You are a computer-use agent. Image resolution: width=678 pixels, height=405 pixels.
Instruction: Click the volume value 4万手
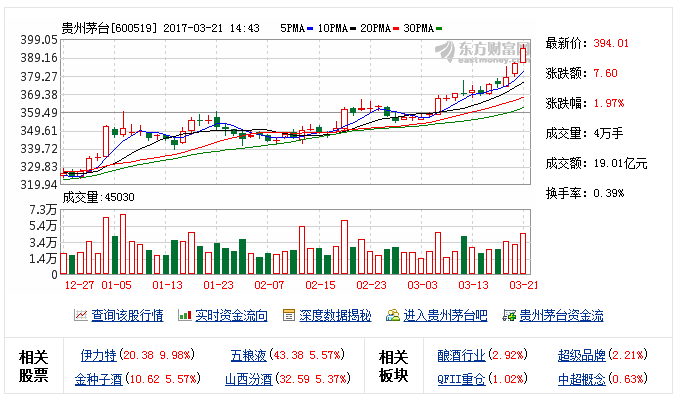pyautogui.click(x=608, y=133)
